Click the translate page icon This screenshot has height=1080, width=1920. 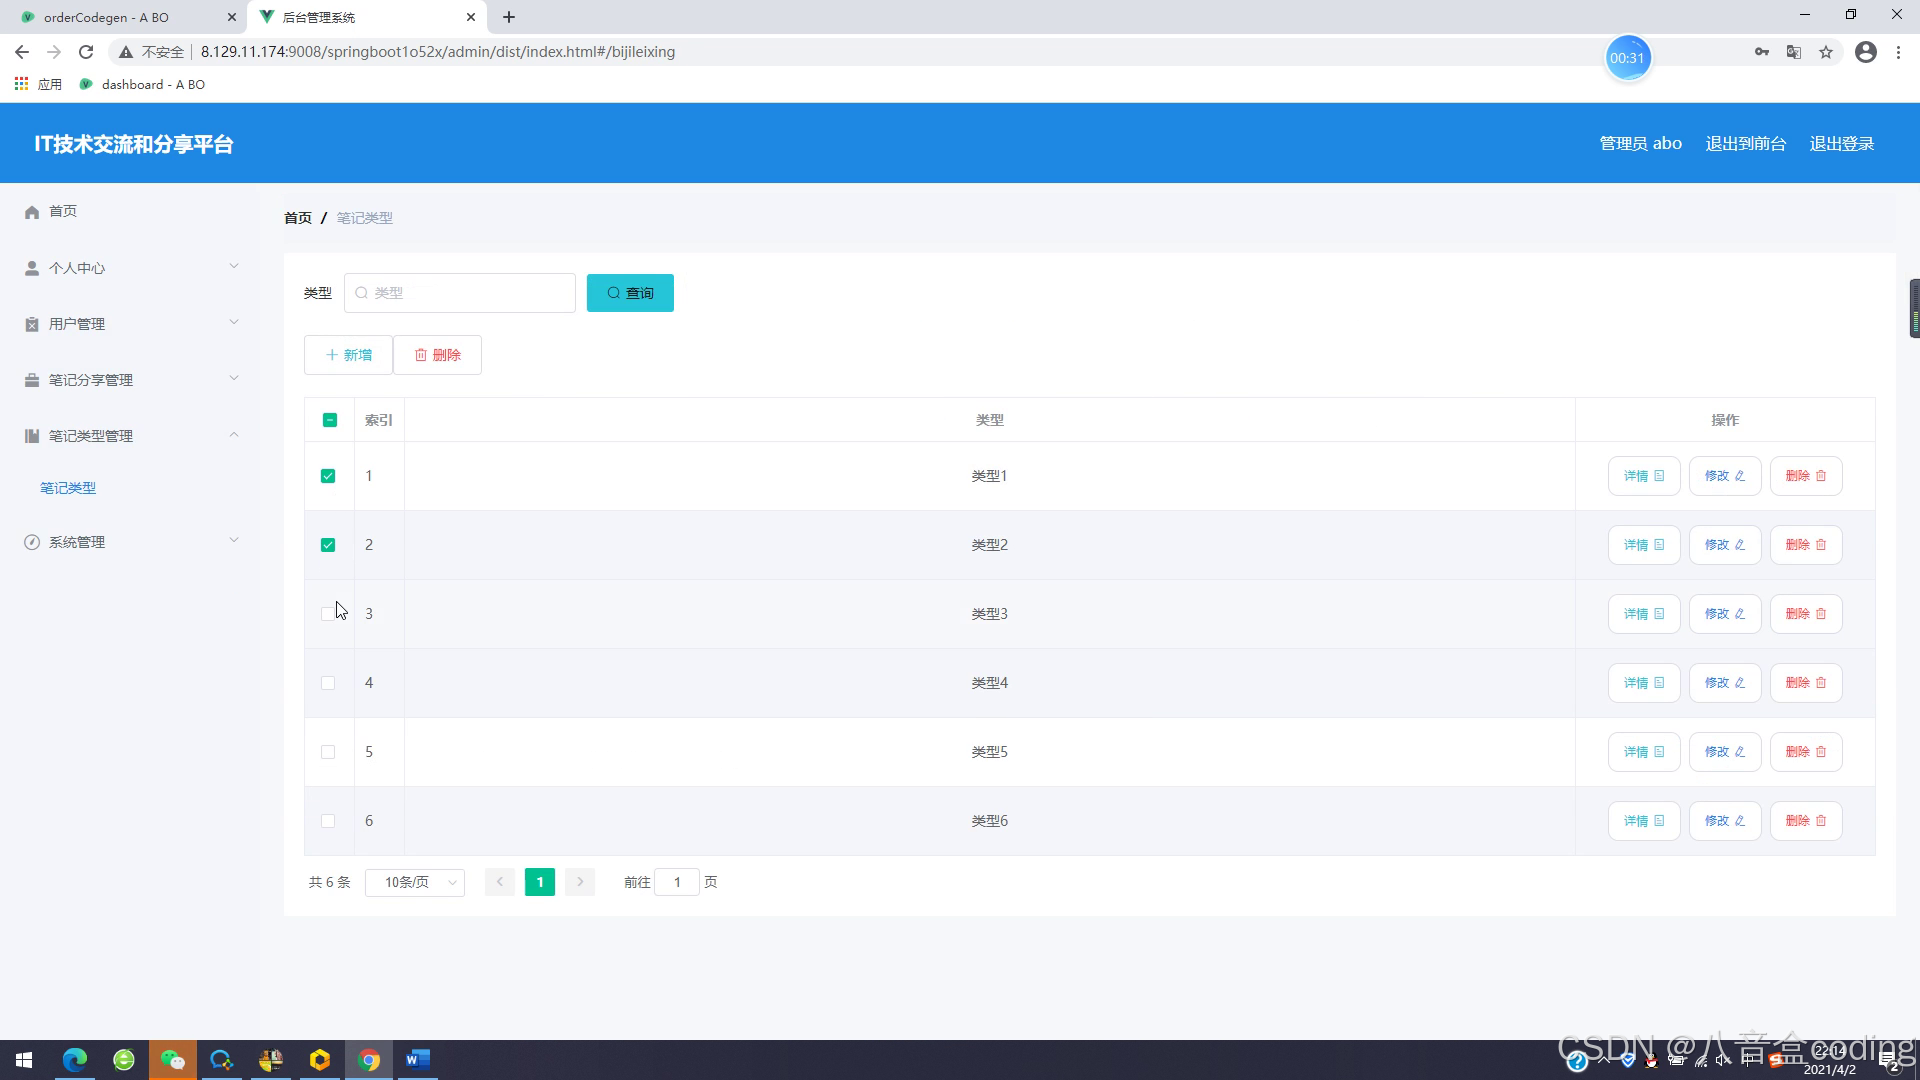(x=1794, y=52)
